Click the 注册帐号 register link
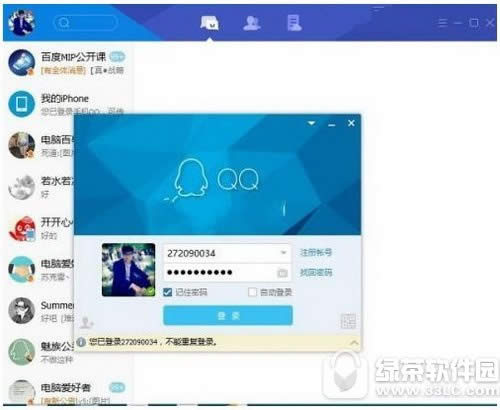 (x=316, y=252)
